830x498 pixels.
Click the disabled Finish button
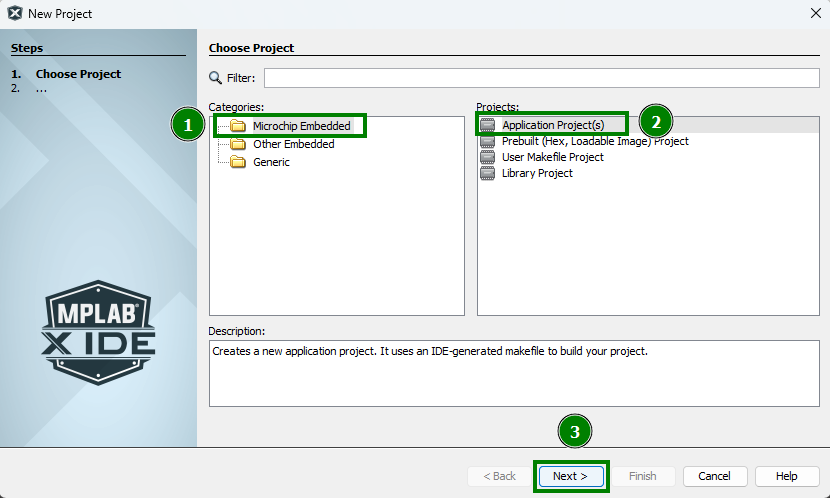click(x=643, y=476)
